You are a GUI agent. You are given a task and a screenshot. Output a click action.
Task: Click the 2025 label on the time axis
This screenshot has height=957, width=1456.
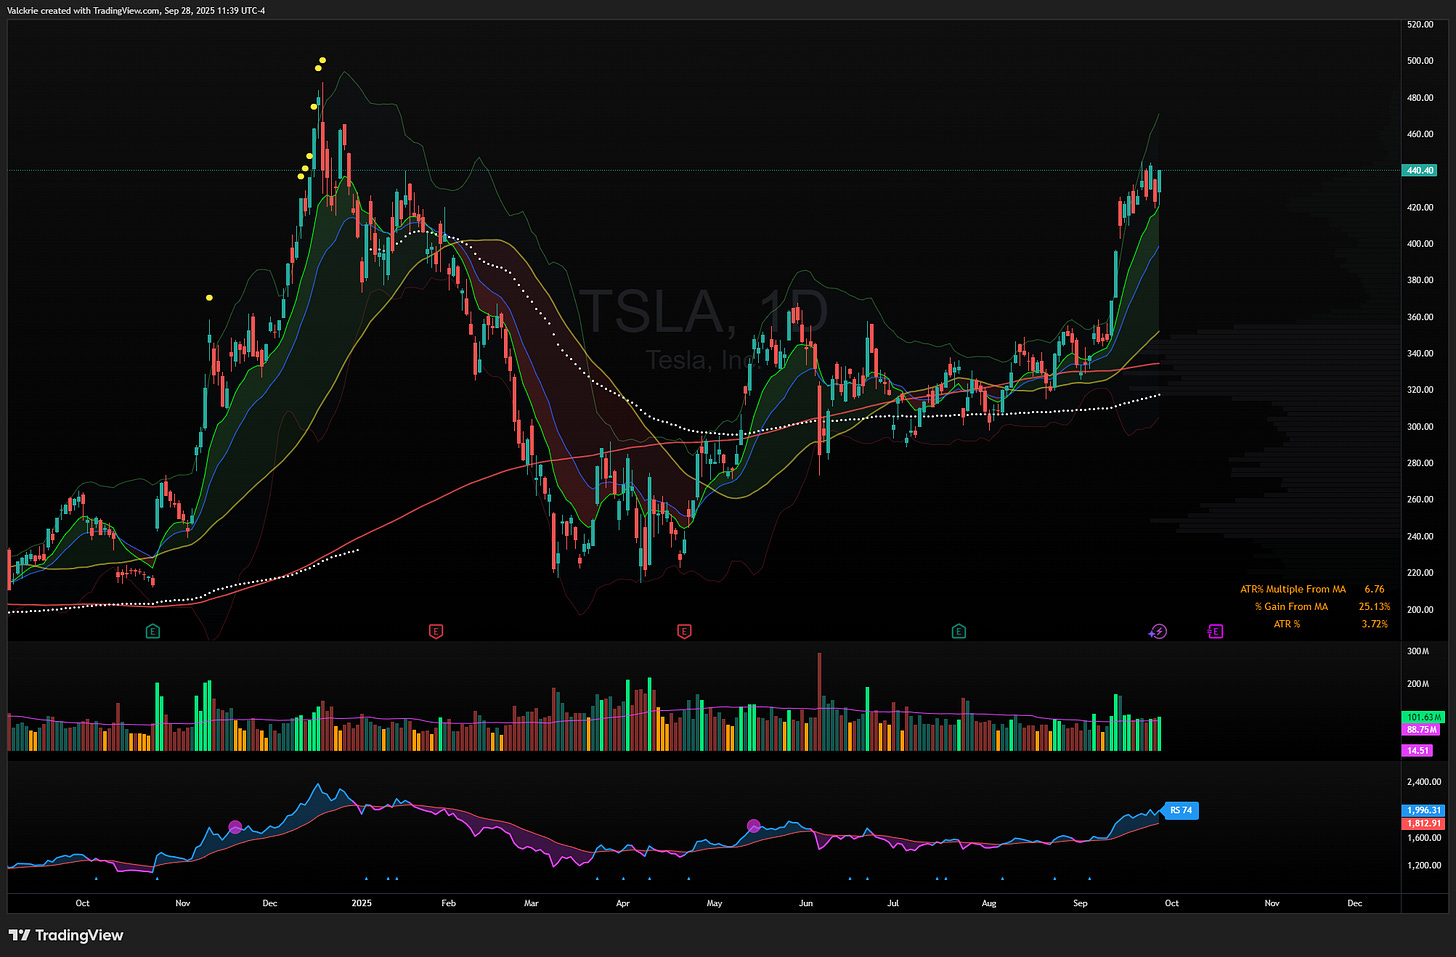click(x=362, y=903)
